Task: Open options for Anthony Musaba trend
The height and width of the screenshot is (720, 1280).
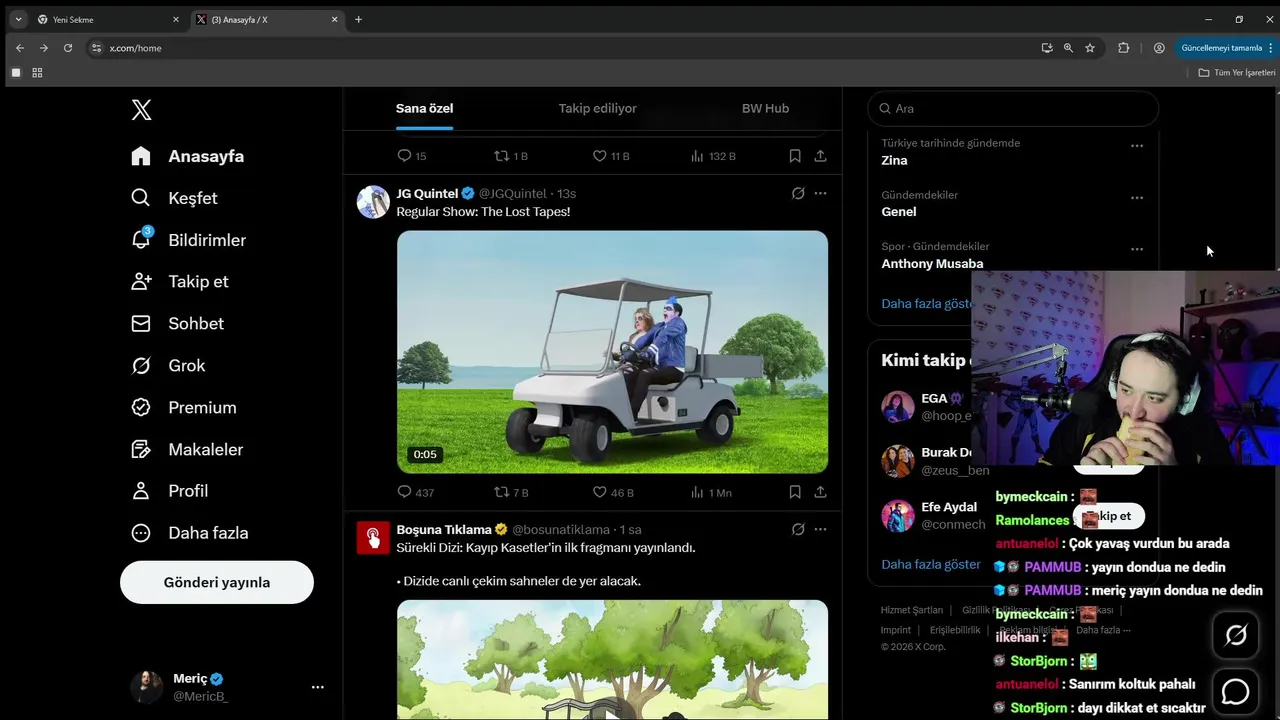Action: point(1136,249)
